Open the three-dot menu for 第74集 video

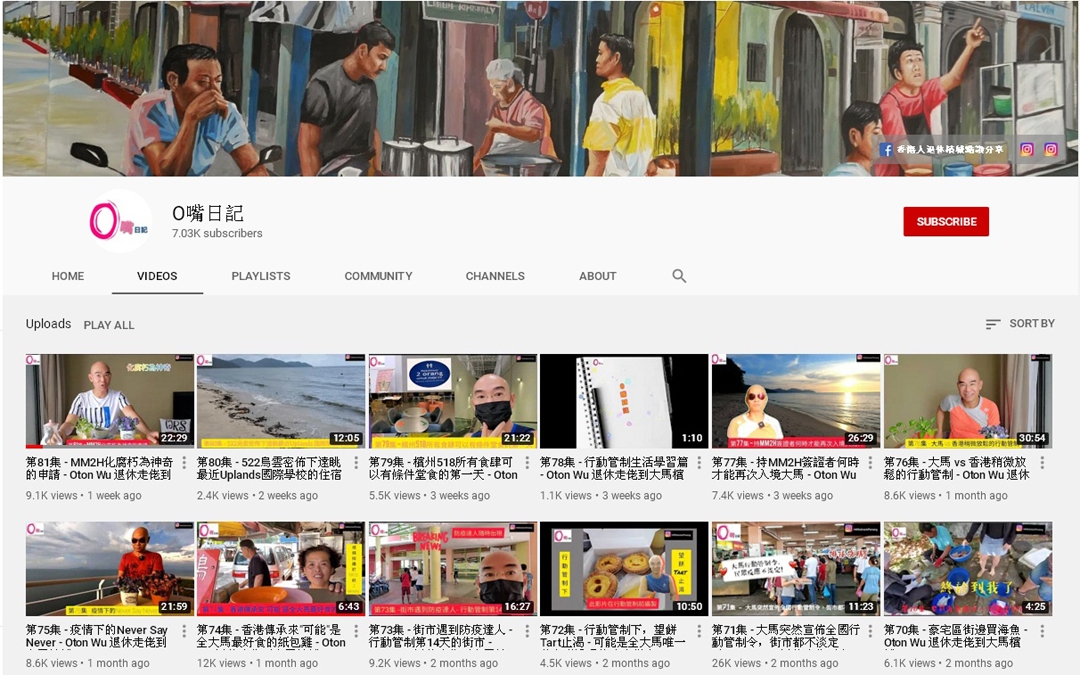tap(356, 631)
